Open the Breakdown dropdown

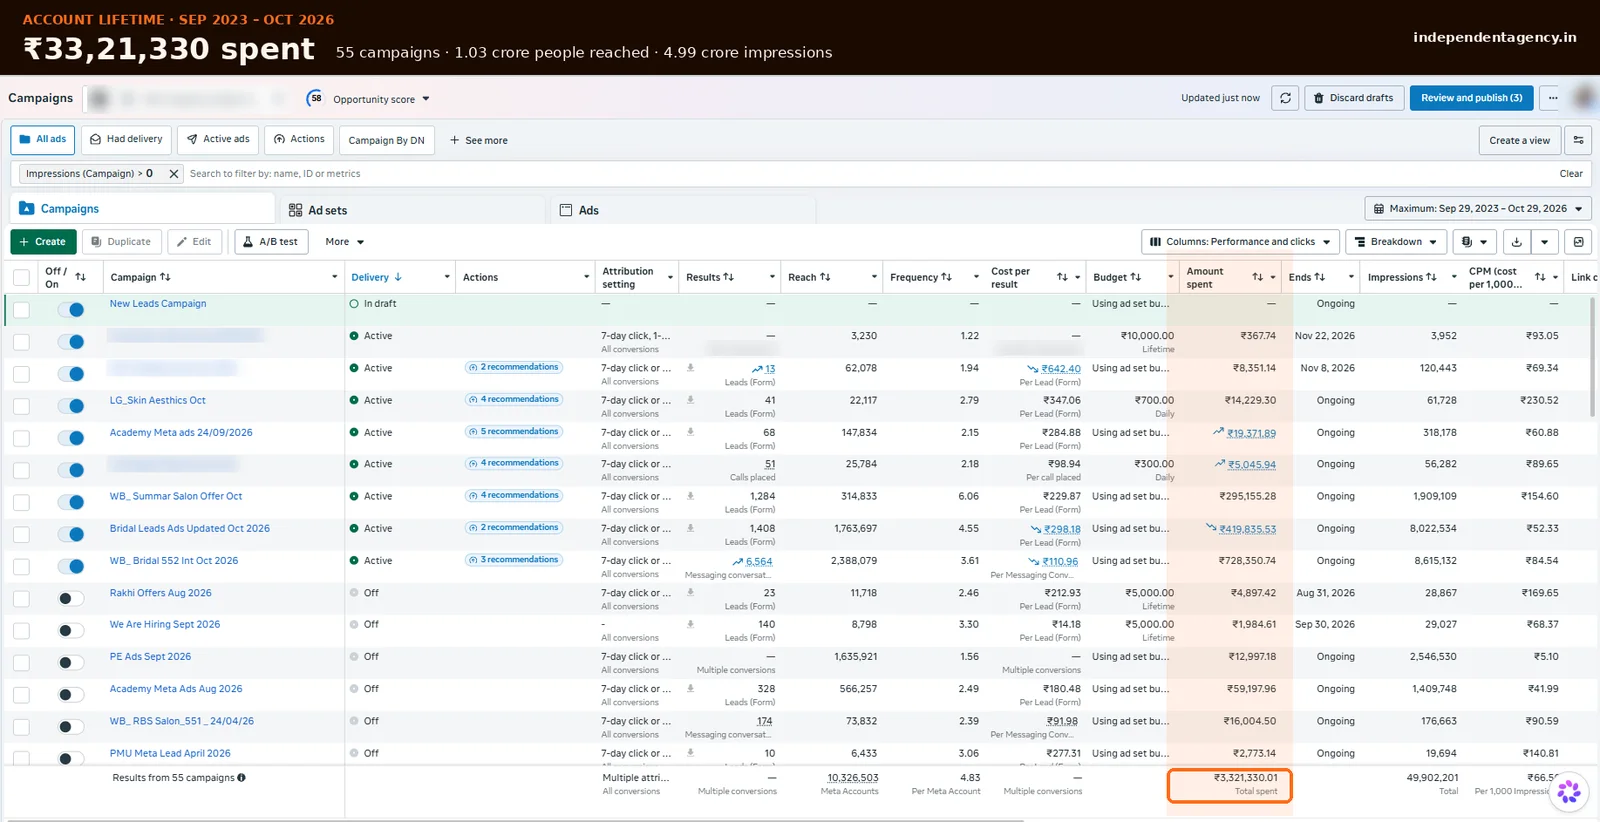[1396, 242]
